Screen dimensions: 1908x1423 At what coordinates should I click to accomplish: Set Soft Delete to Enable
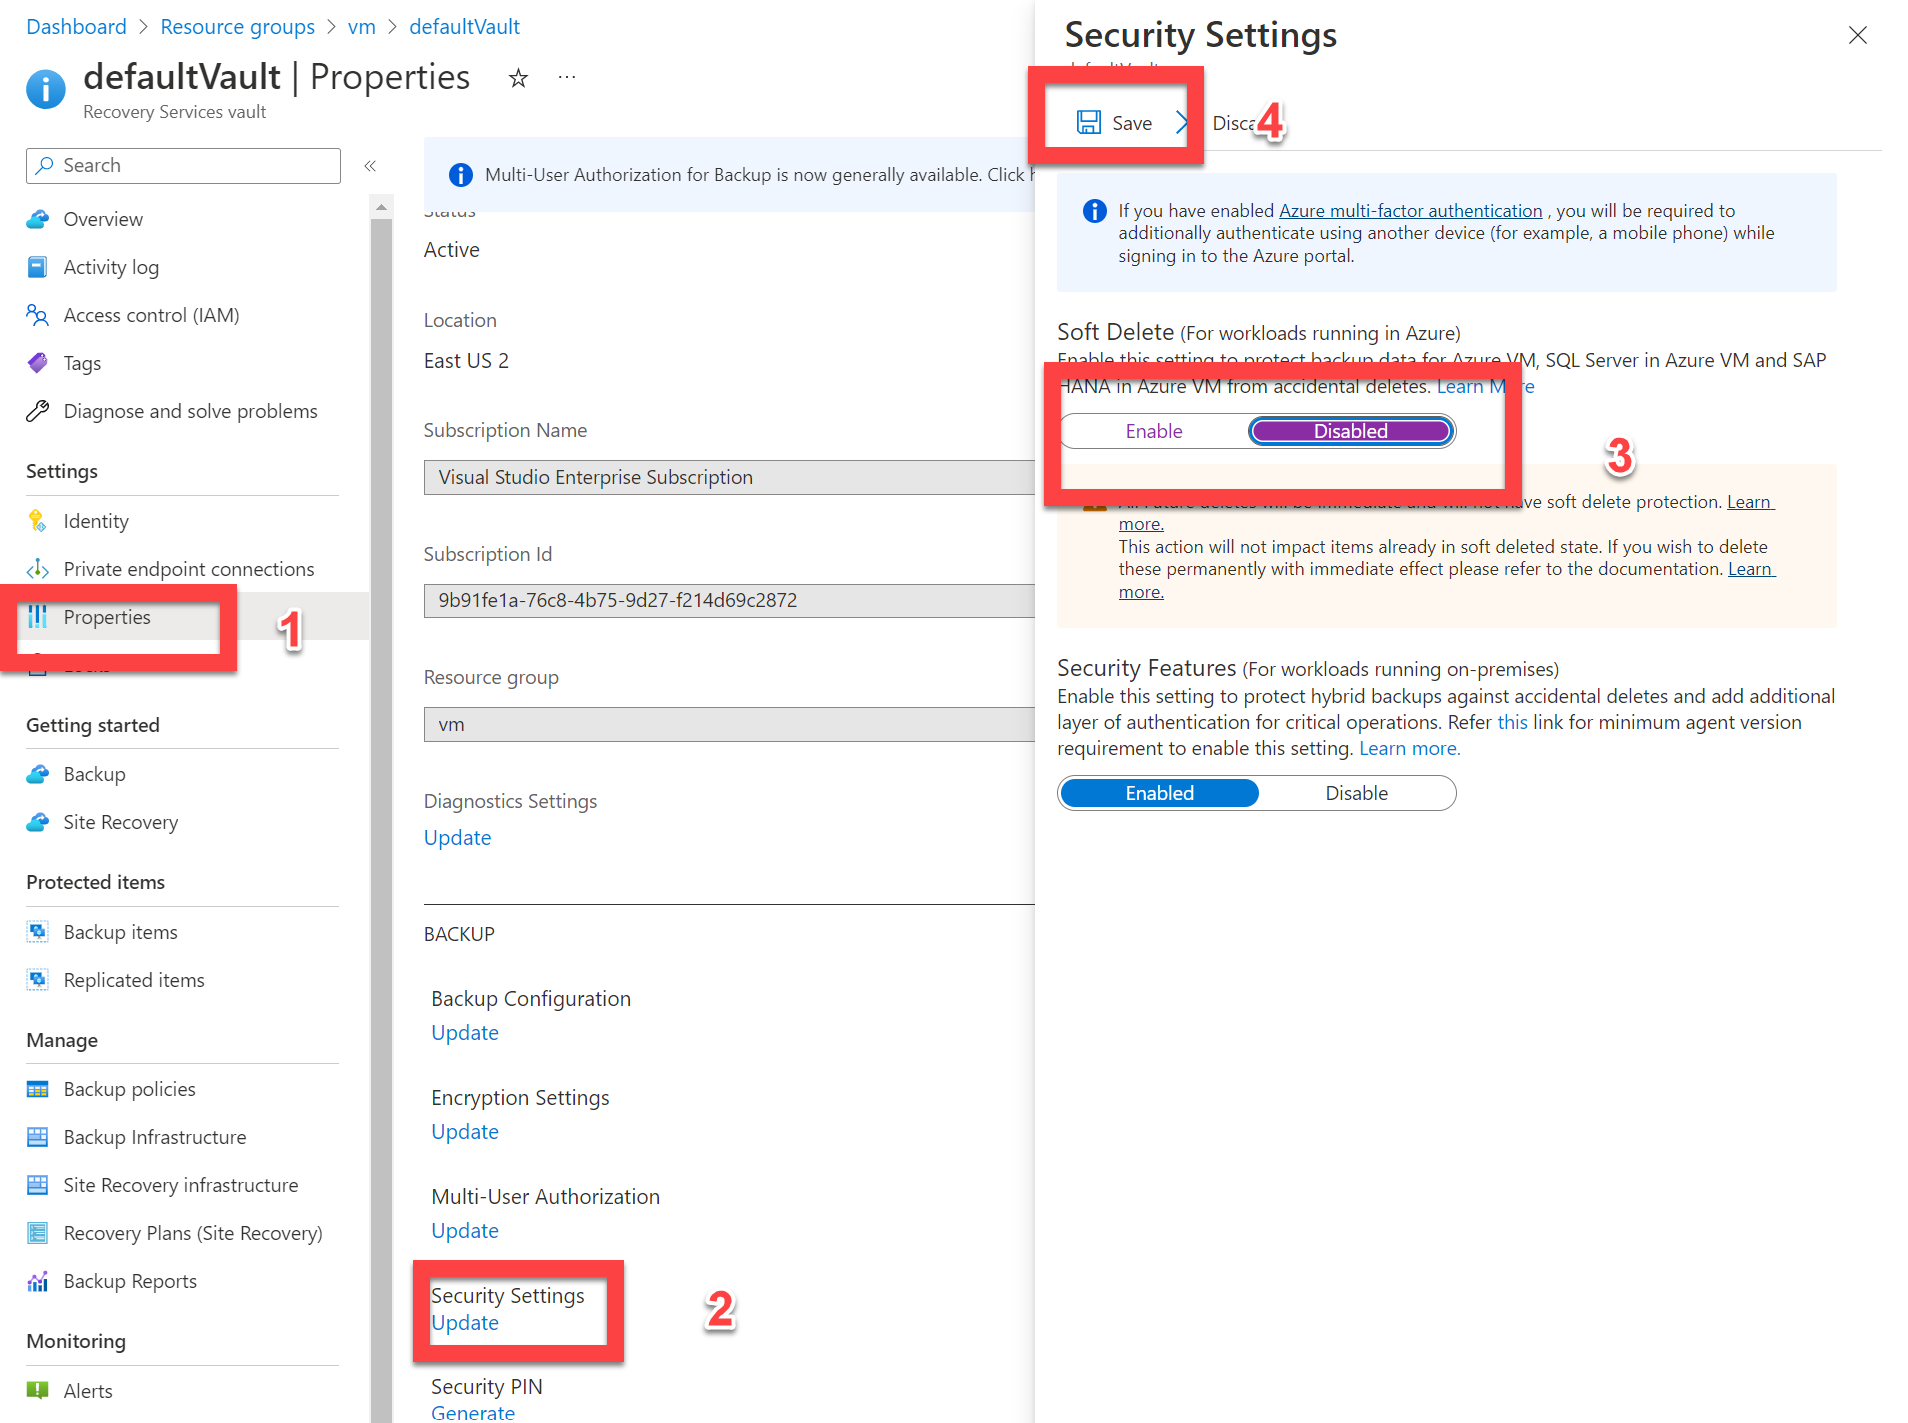coord(1154,431)
